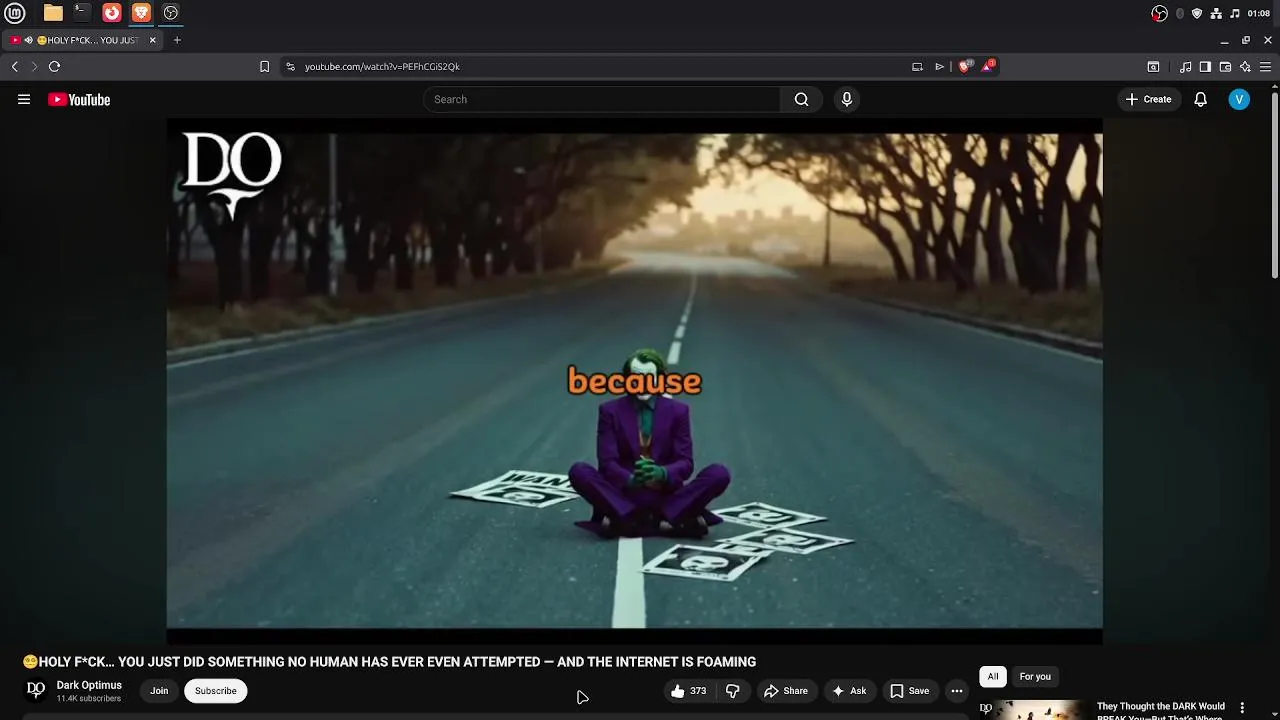Open site settings icon in address bar
1280x720 pixels.
coord(290,67)
